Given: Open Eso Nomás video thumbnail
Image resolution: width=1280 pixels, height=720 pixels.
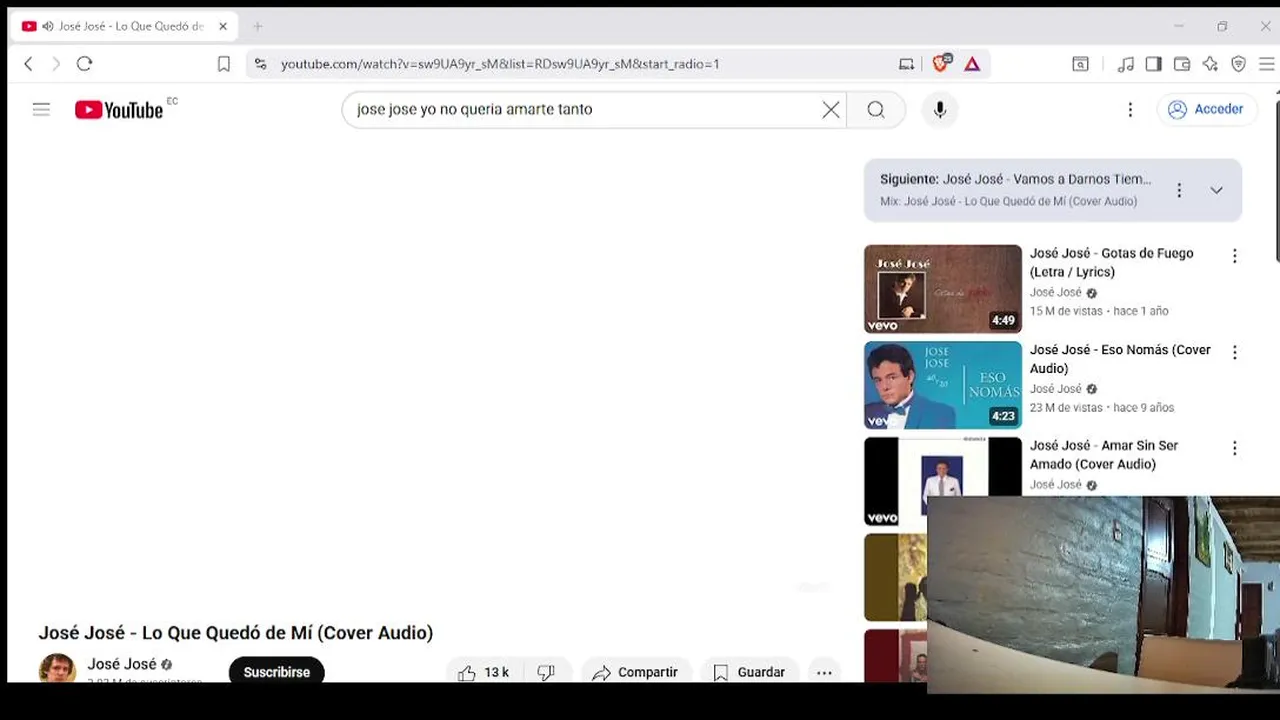Looking at the screenshot, I should pos(943,385).
